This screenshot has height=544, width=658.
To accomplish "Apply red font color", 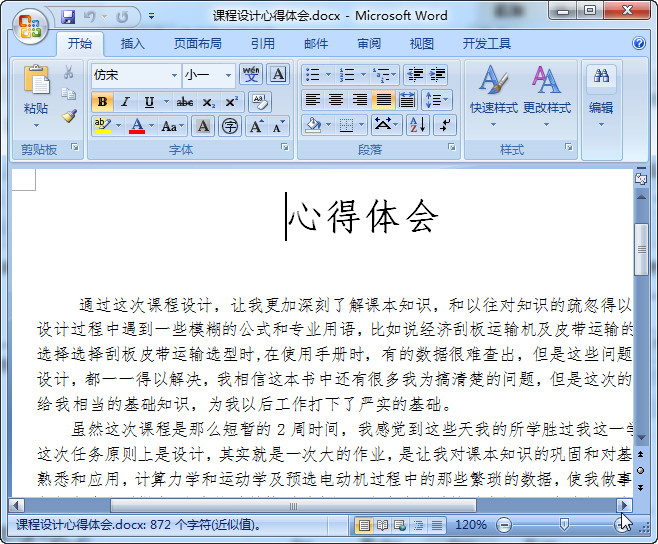I will coord(137,126).
